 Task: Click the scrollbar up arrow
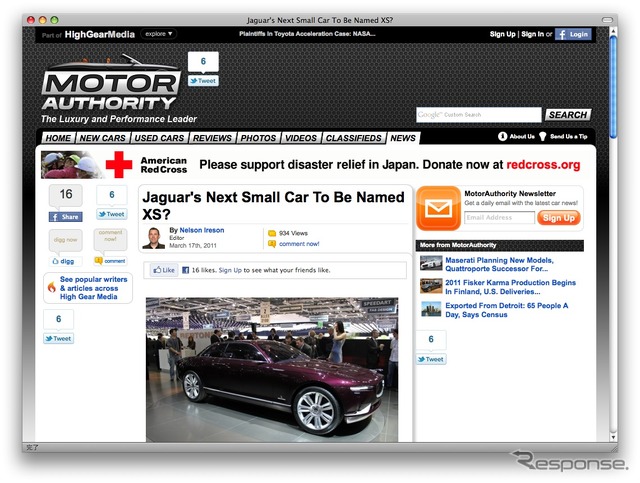613,31
